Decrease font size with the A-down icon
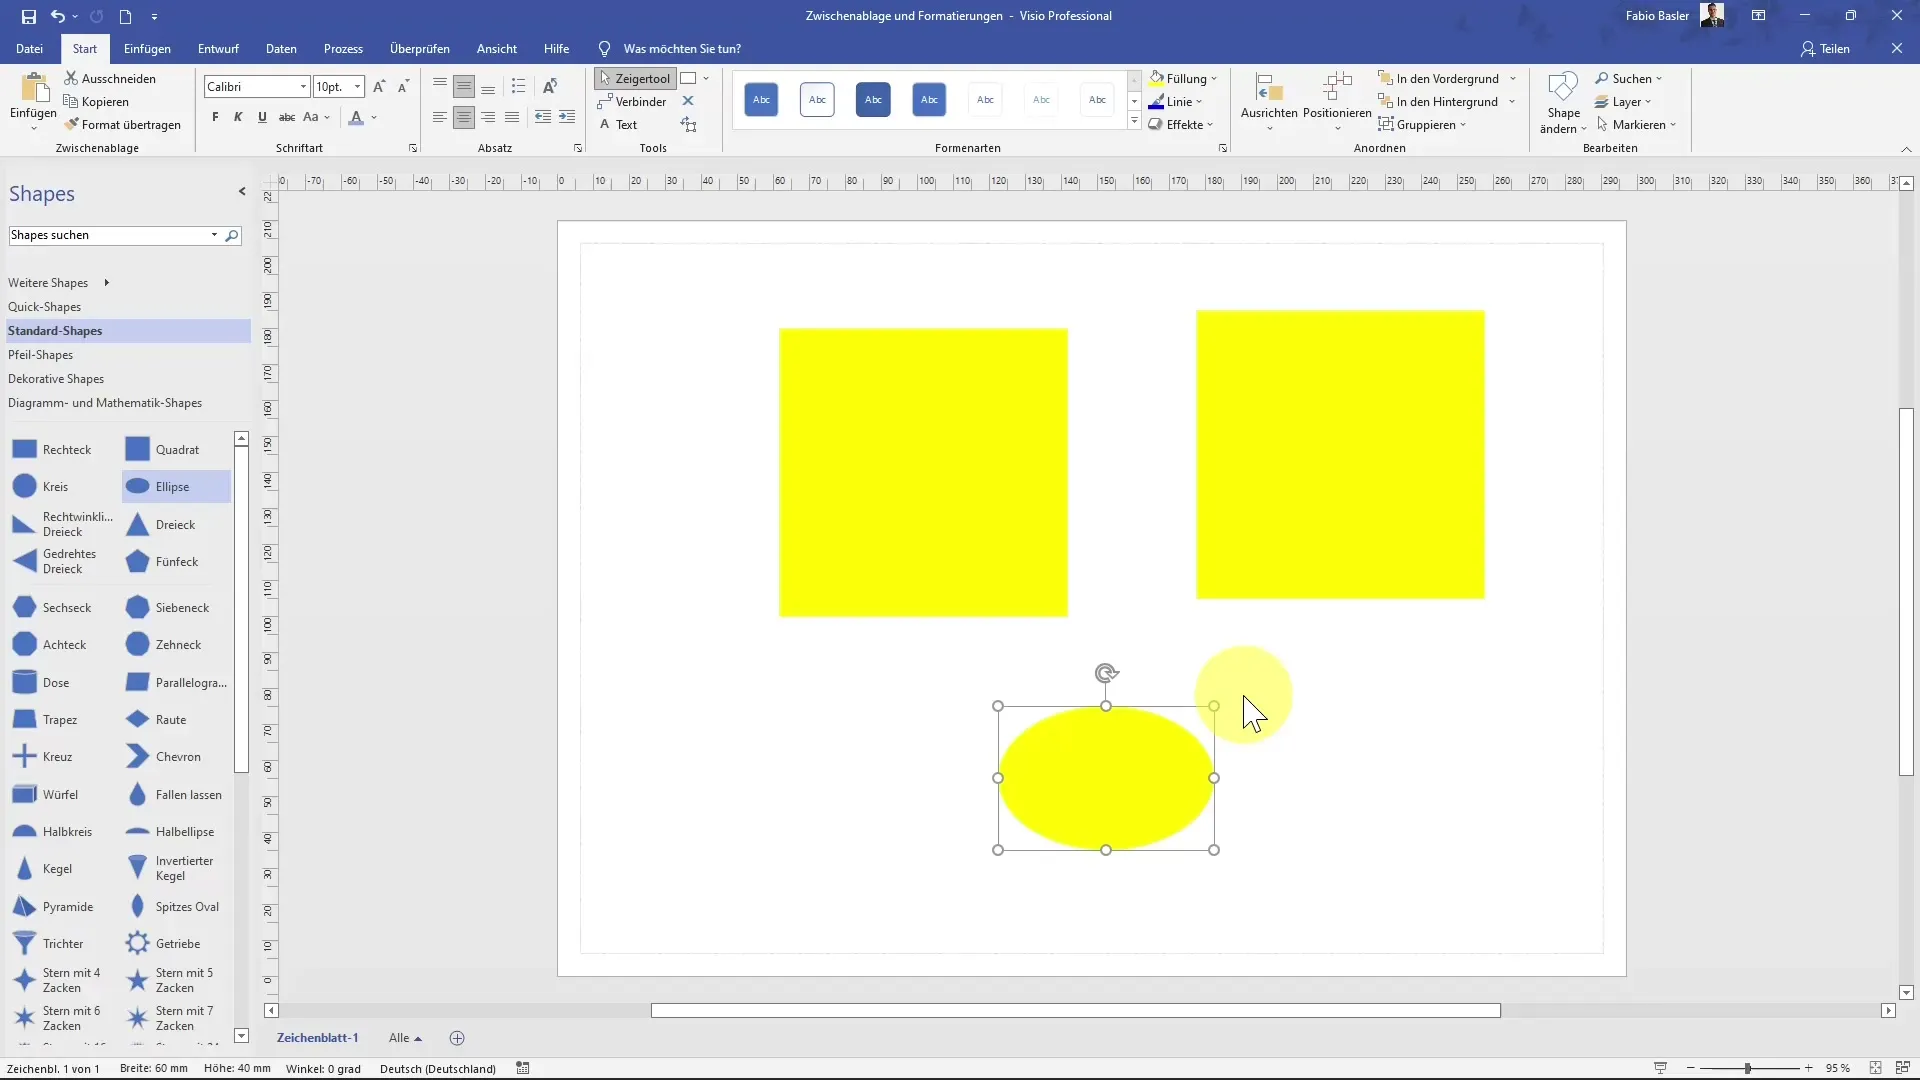This screenshot has width=1920, height=1080. click(403, 87)
